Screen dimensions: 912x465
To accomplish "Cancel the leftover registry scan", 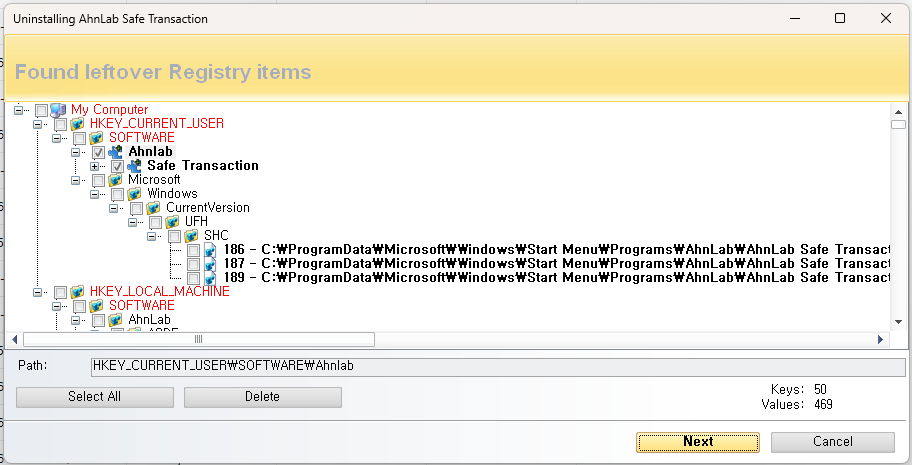I will click(832, 442).
